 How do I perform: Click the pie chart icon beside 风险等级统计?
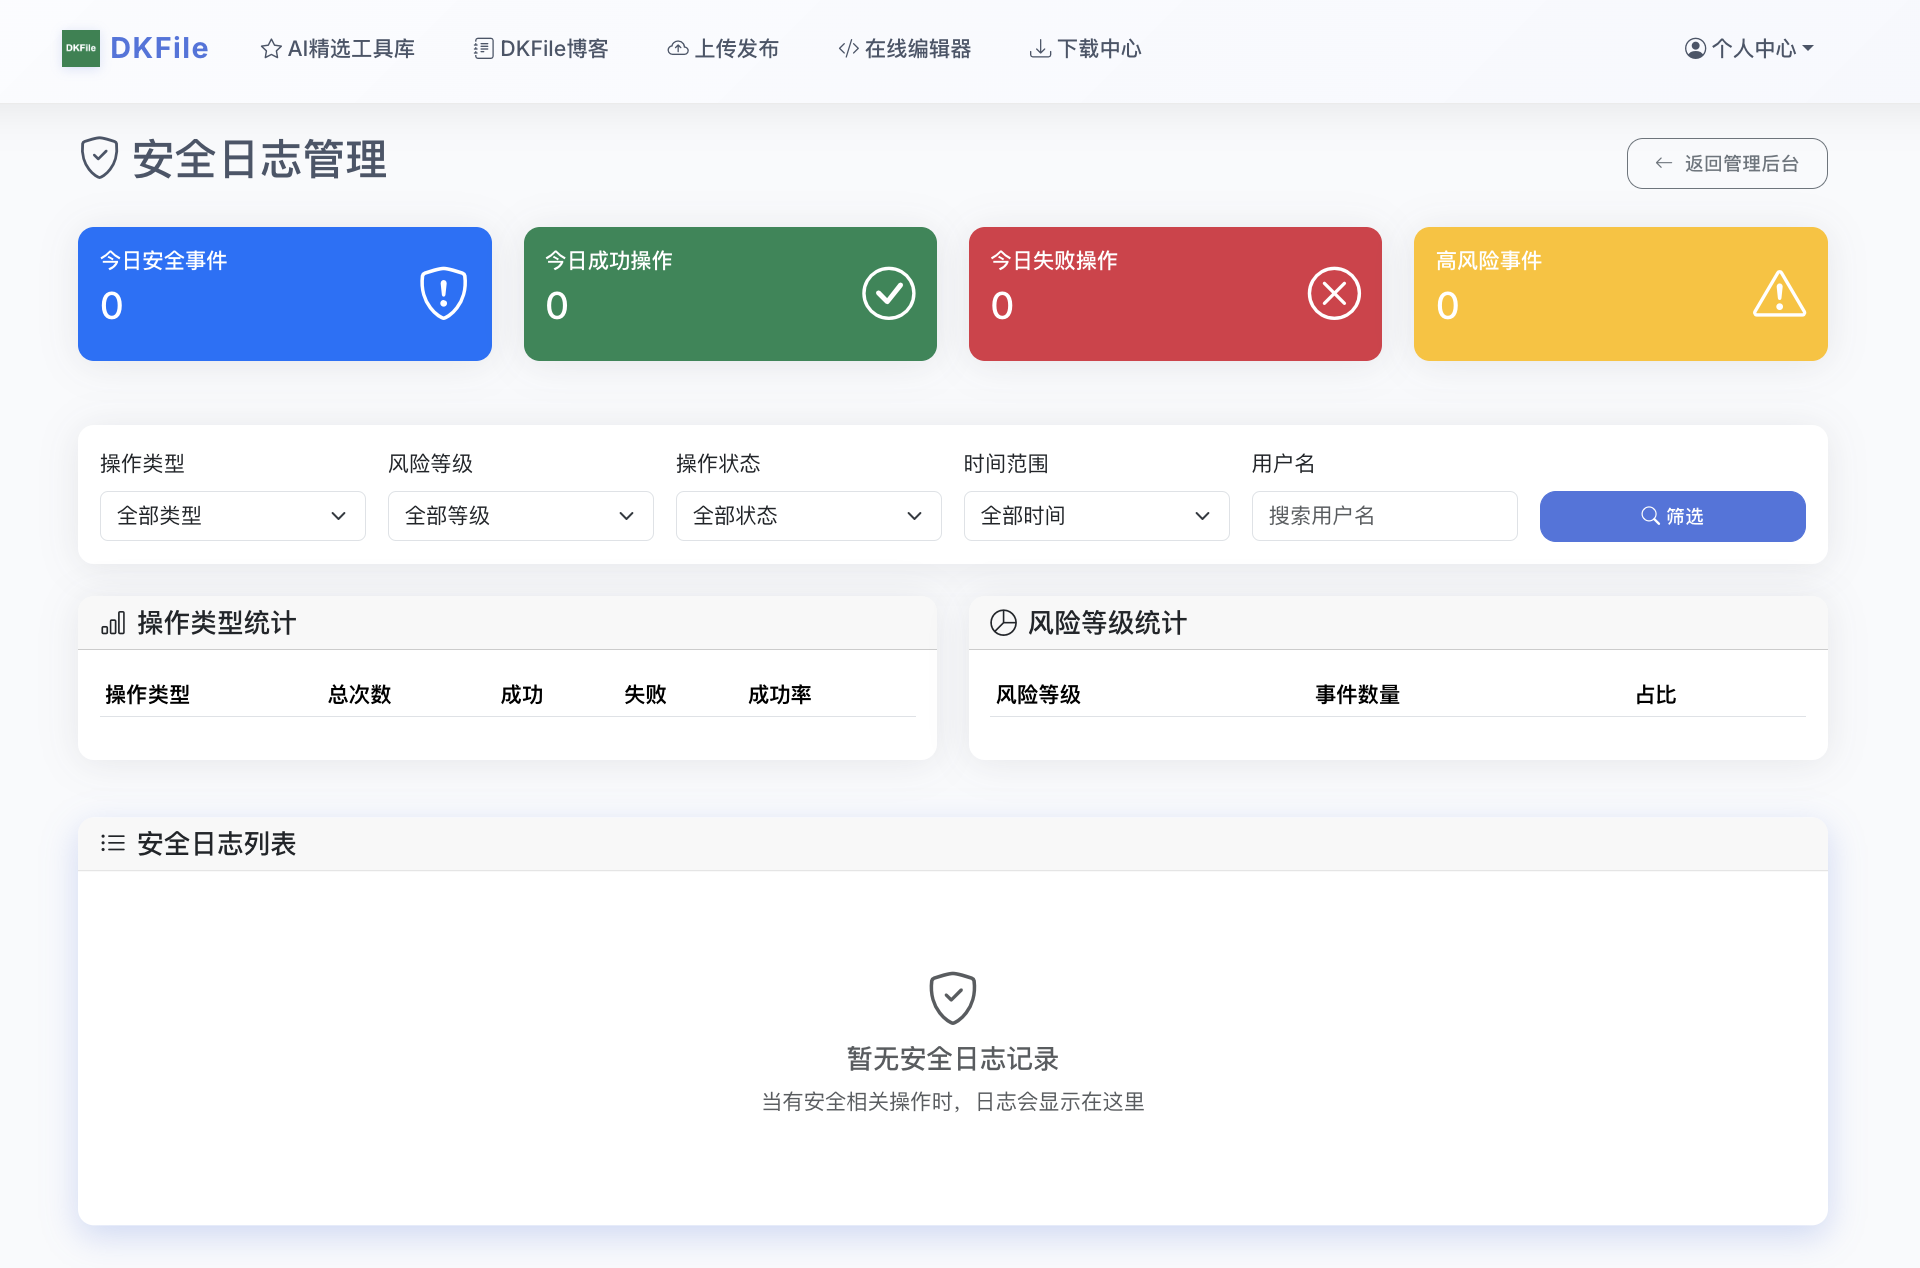coord(1003,623)
